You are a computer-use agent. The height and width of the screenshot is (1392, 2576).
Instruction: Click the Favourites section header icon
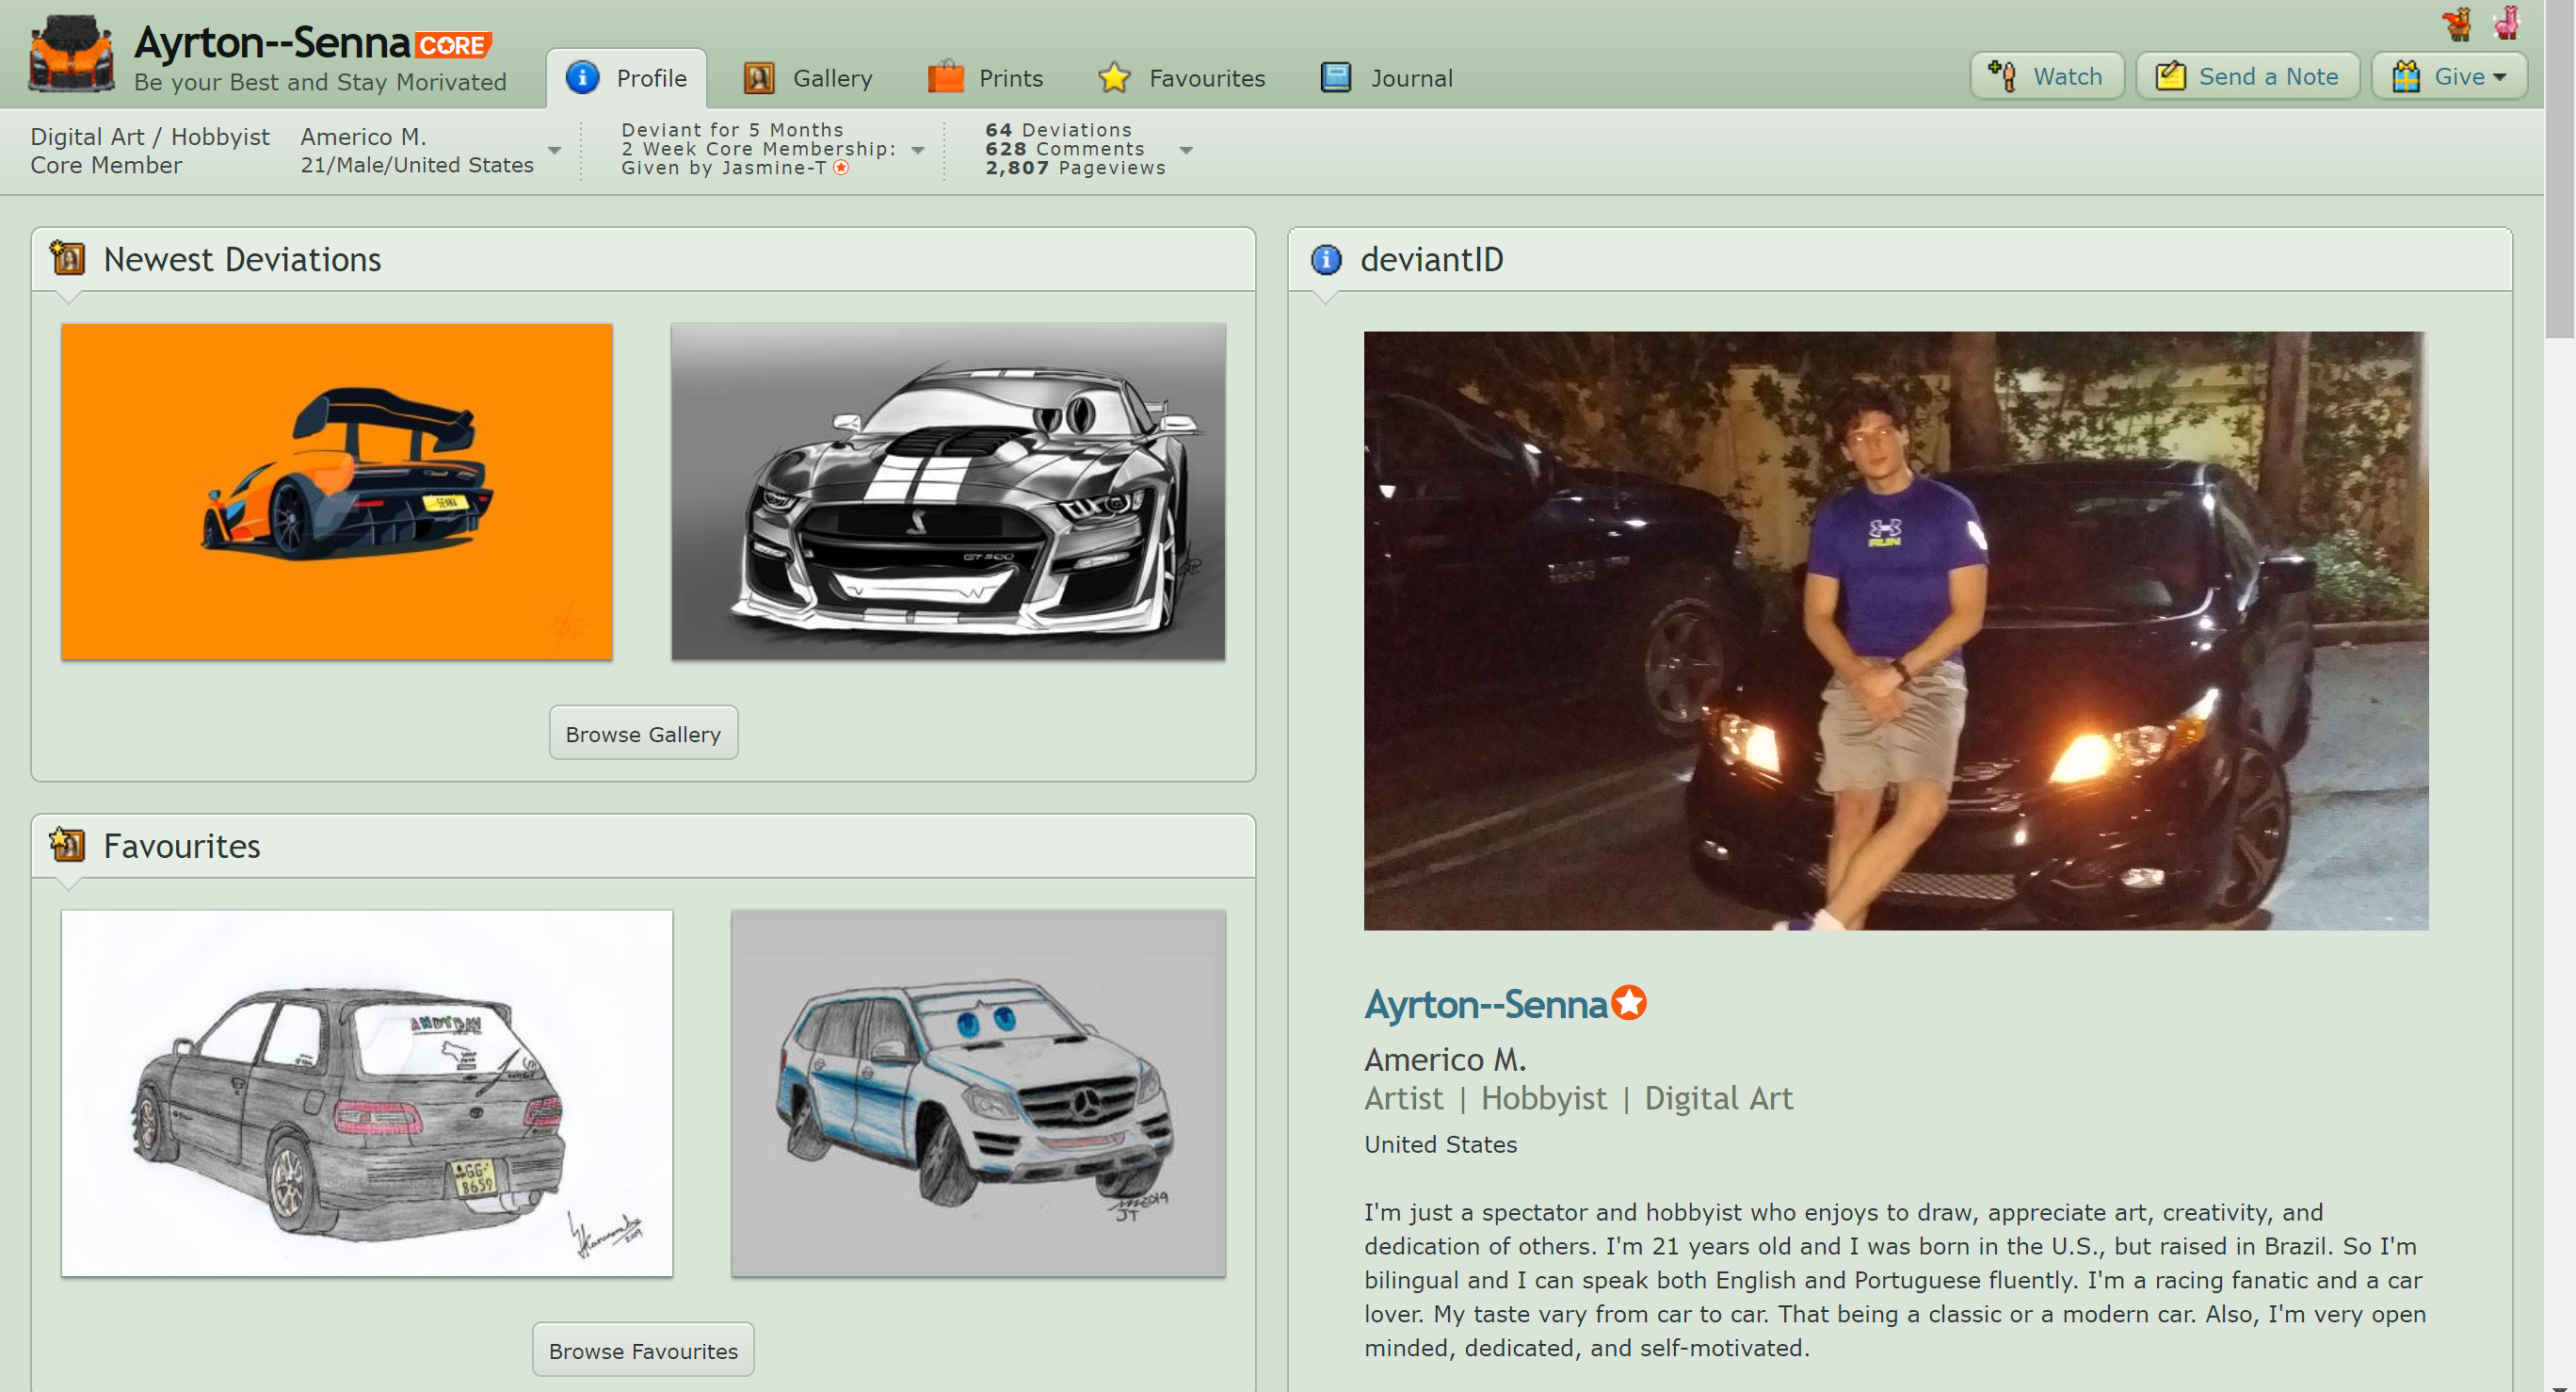click(67, 845)
